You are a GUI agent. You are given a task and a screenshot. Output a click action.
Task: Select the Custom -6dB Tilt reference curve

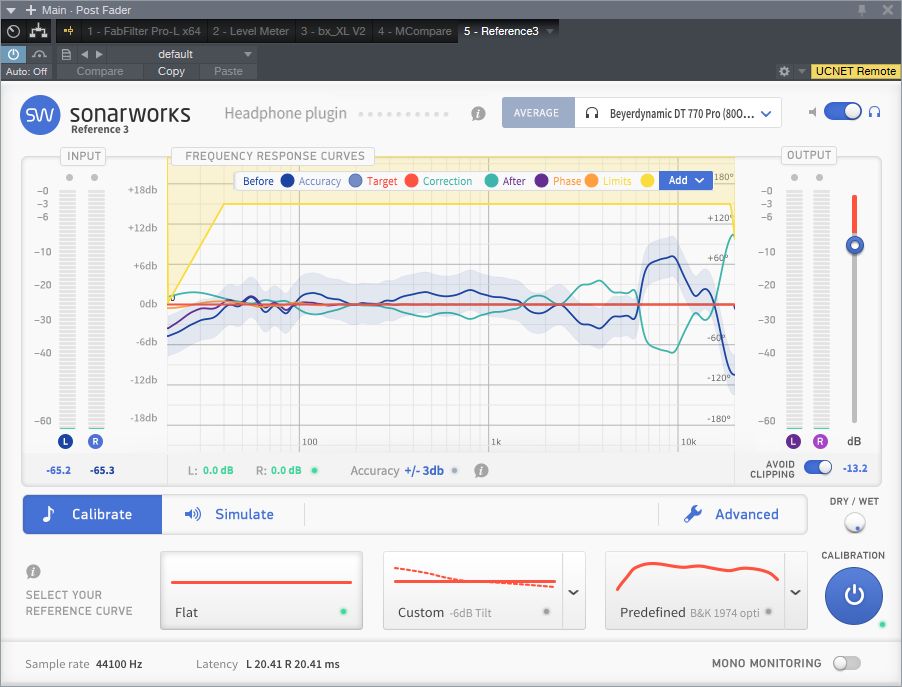pos(473,591)
